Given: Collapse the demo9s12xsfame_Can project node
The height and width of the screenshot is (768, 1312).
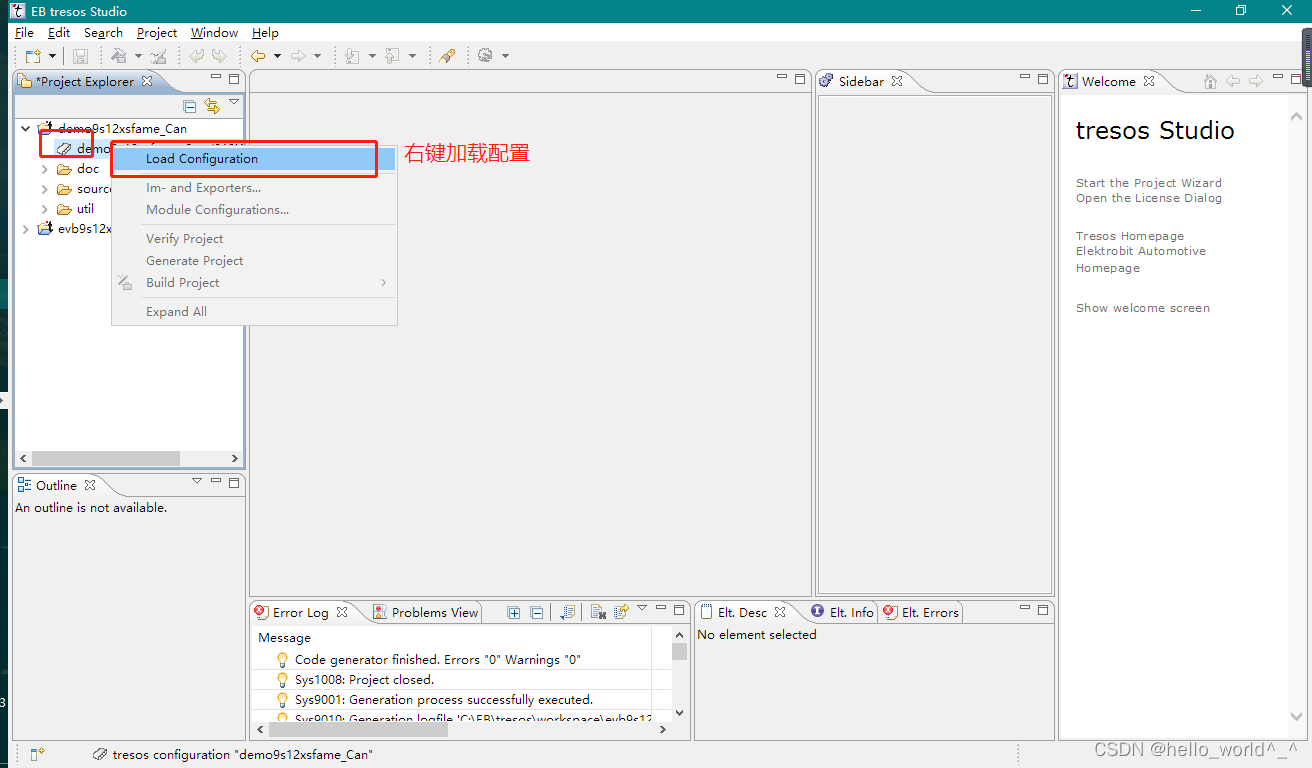Looking at the screenshot, I should click(26, 129).
